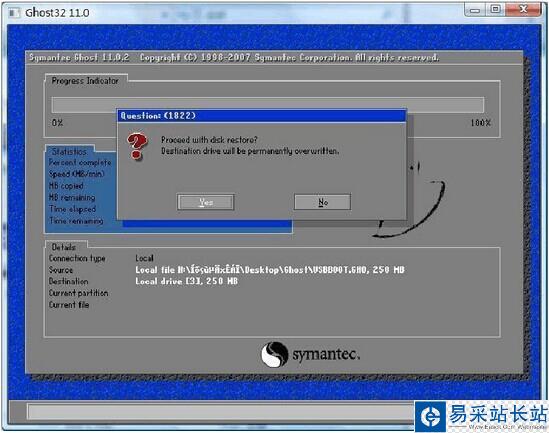Click the Question: (1822) dialog title bar

click(262, 116)
